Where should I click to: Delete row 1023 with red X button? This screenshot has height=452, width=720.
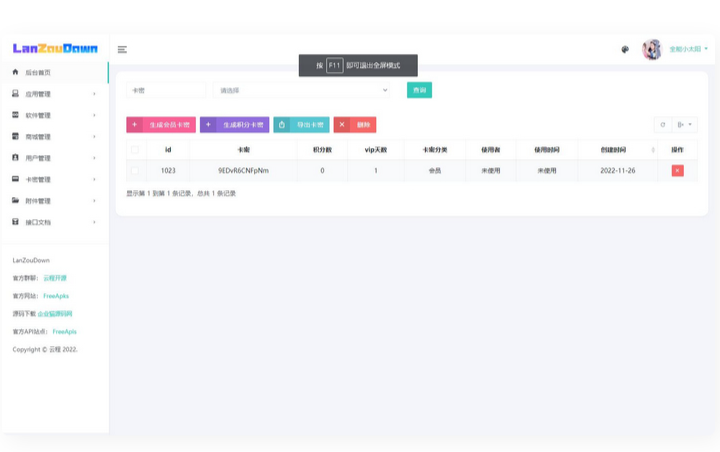click(677, 170)
